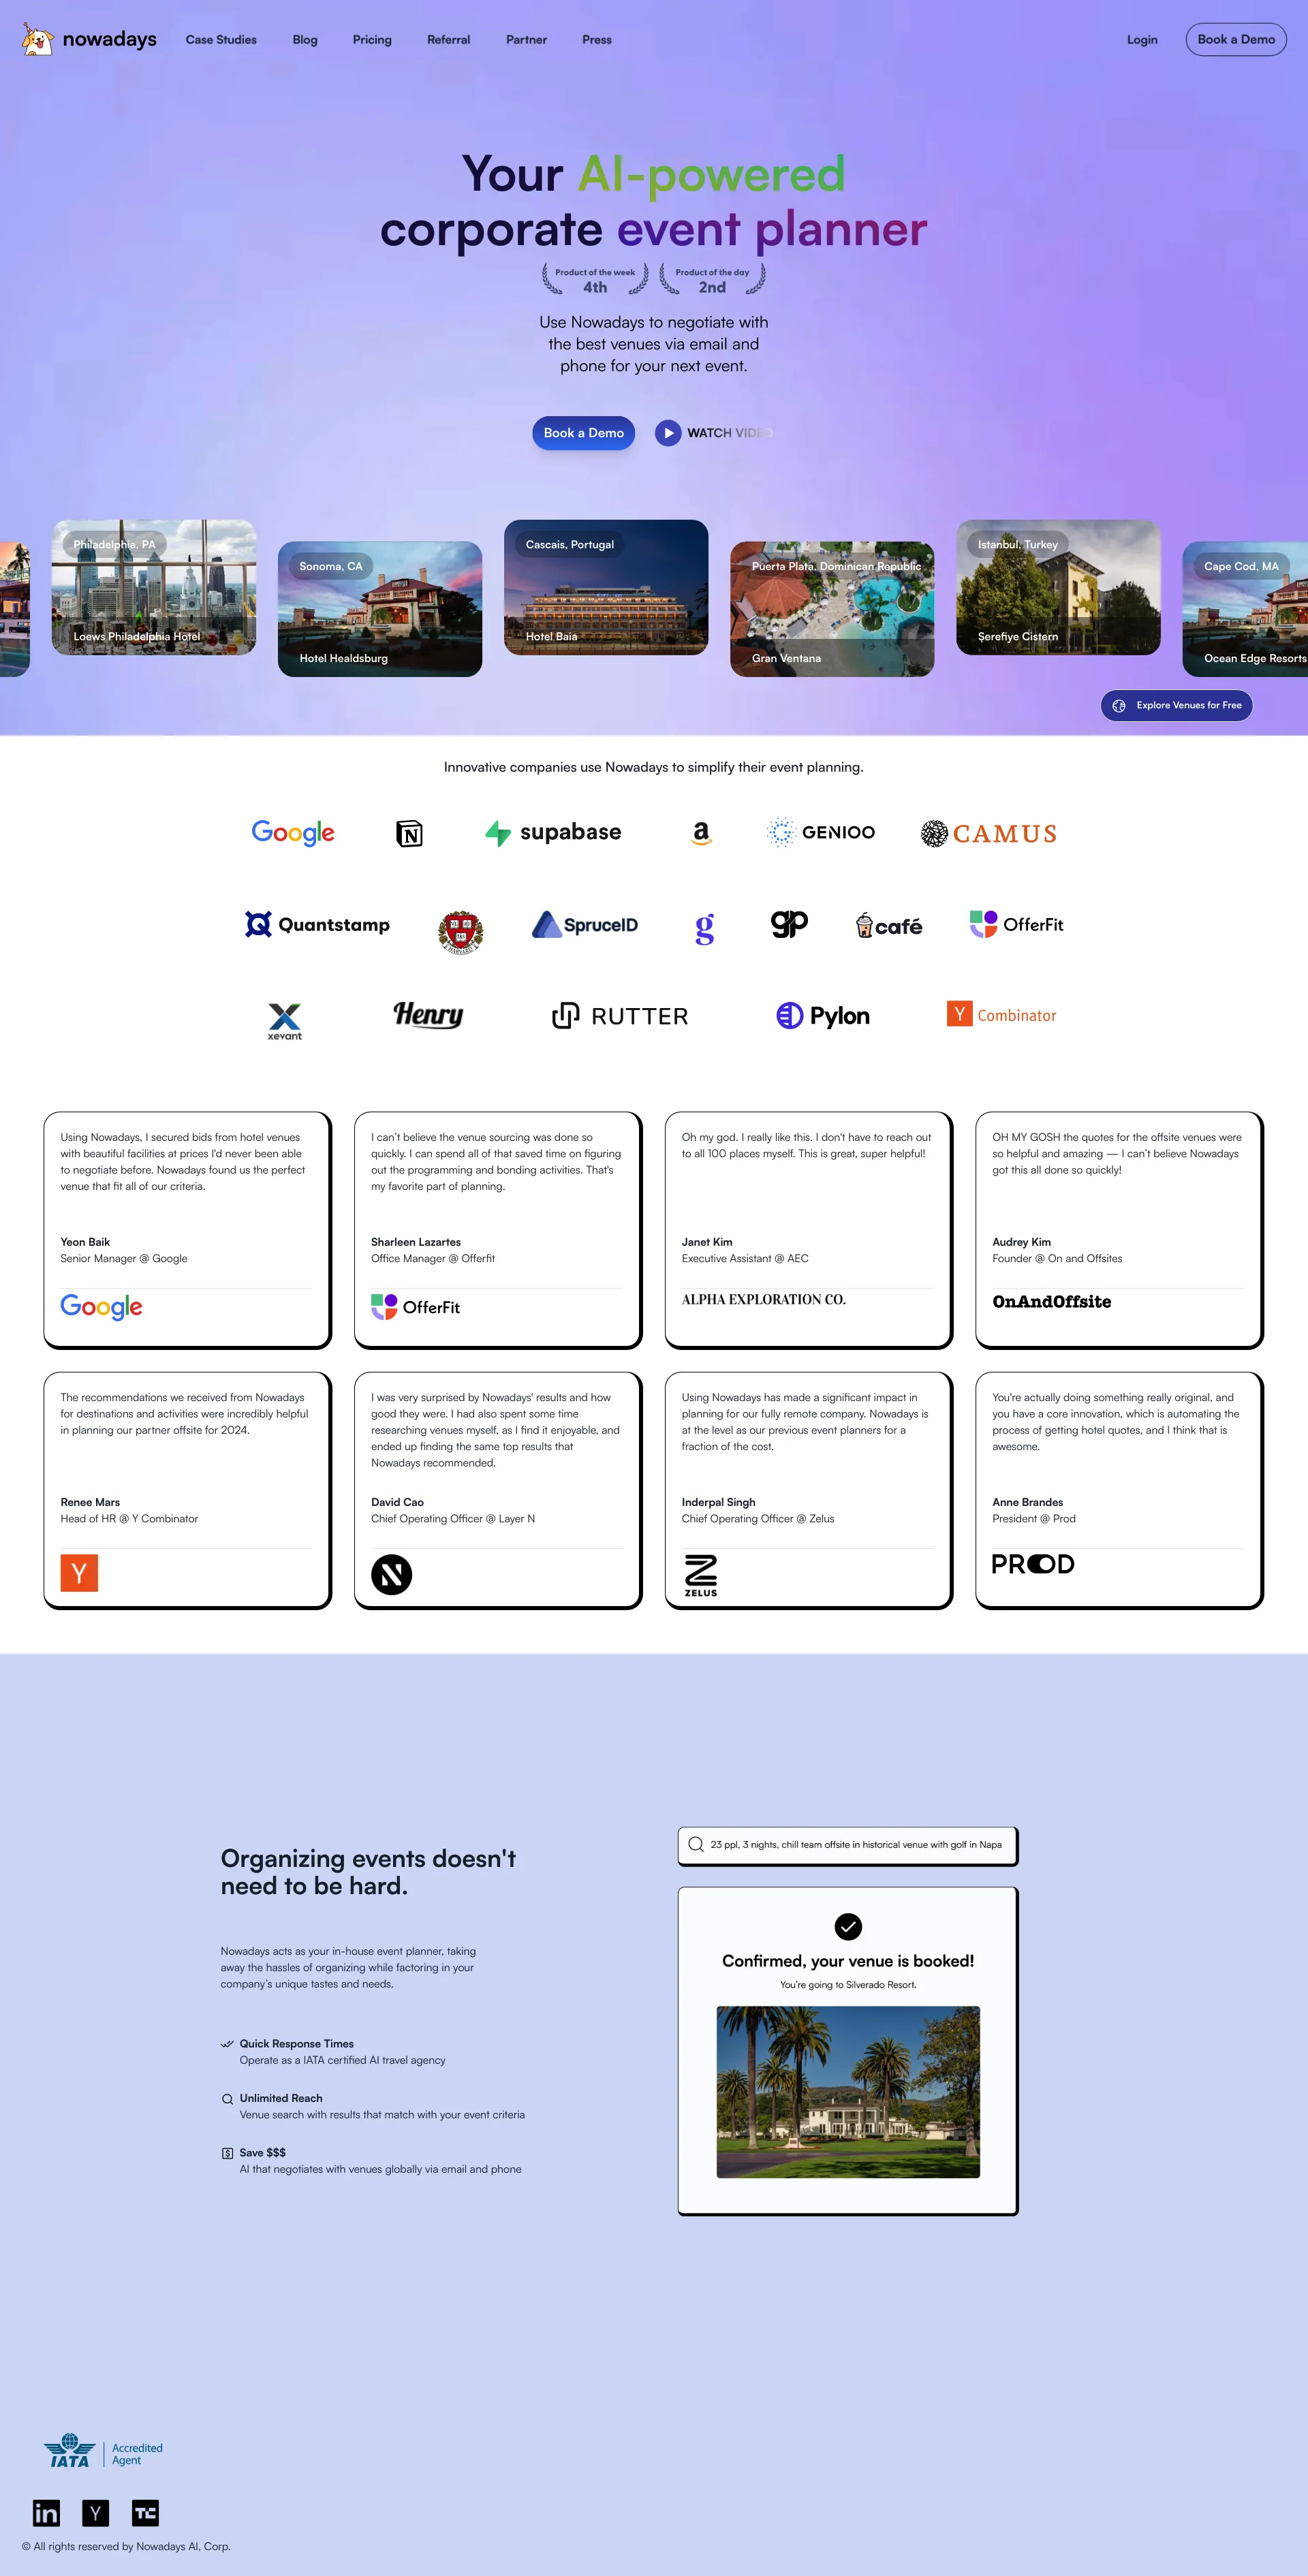Click the Explore Venues for Free button

tap(1179, 704)
